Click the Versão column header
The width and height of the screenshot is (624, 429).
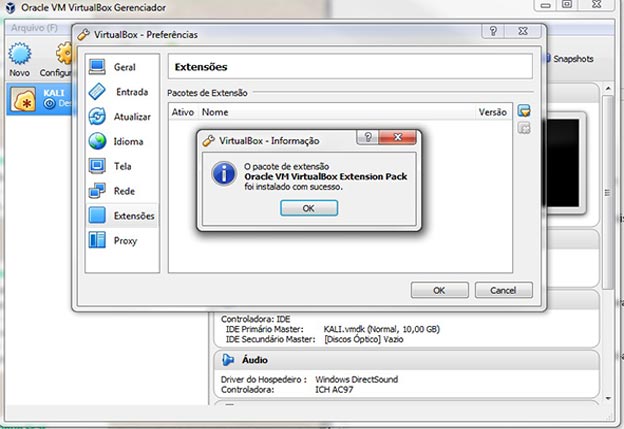[493, 112]
